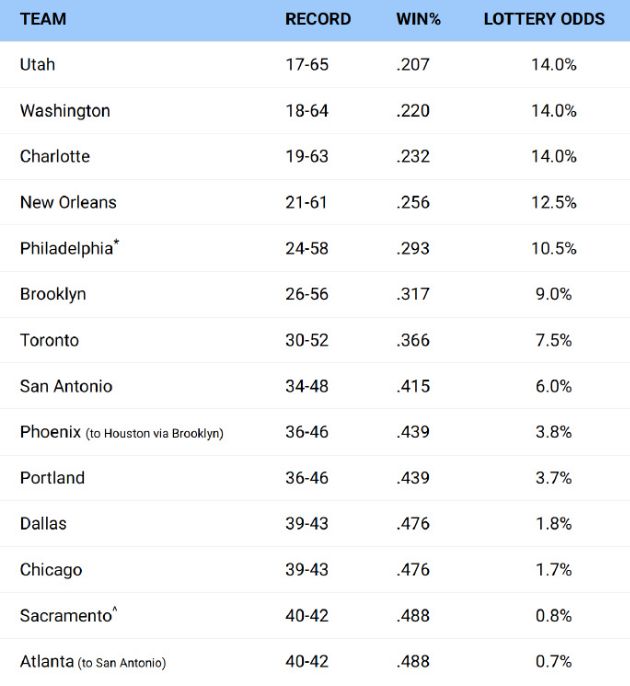This screenshot has width=630, height=686.
Task: Click Utah's 14.0% lottery odds
Action: [x=554, y=65]
